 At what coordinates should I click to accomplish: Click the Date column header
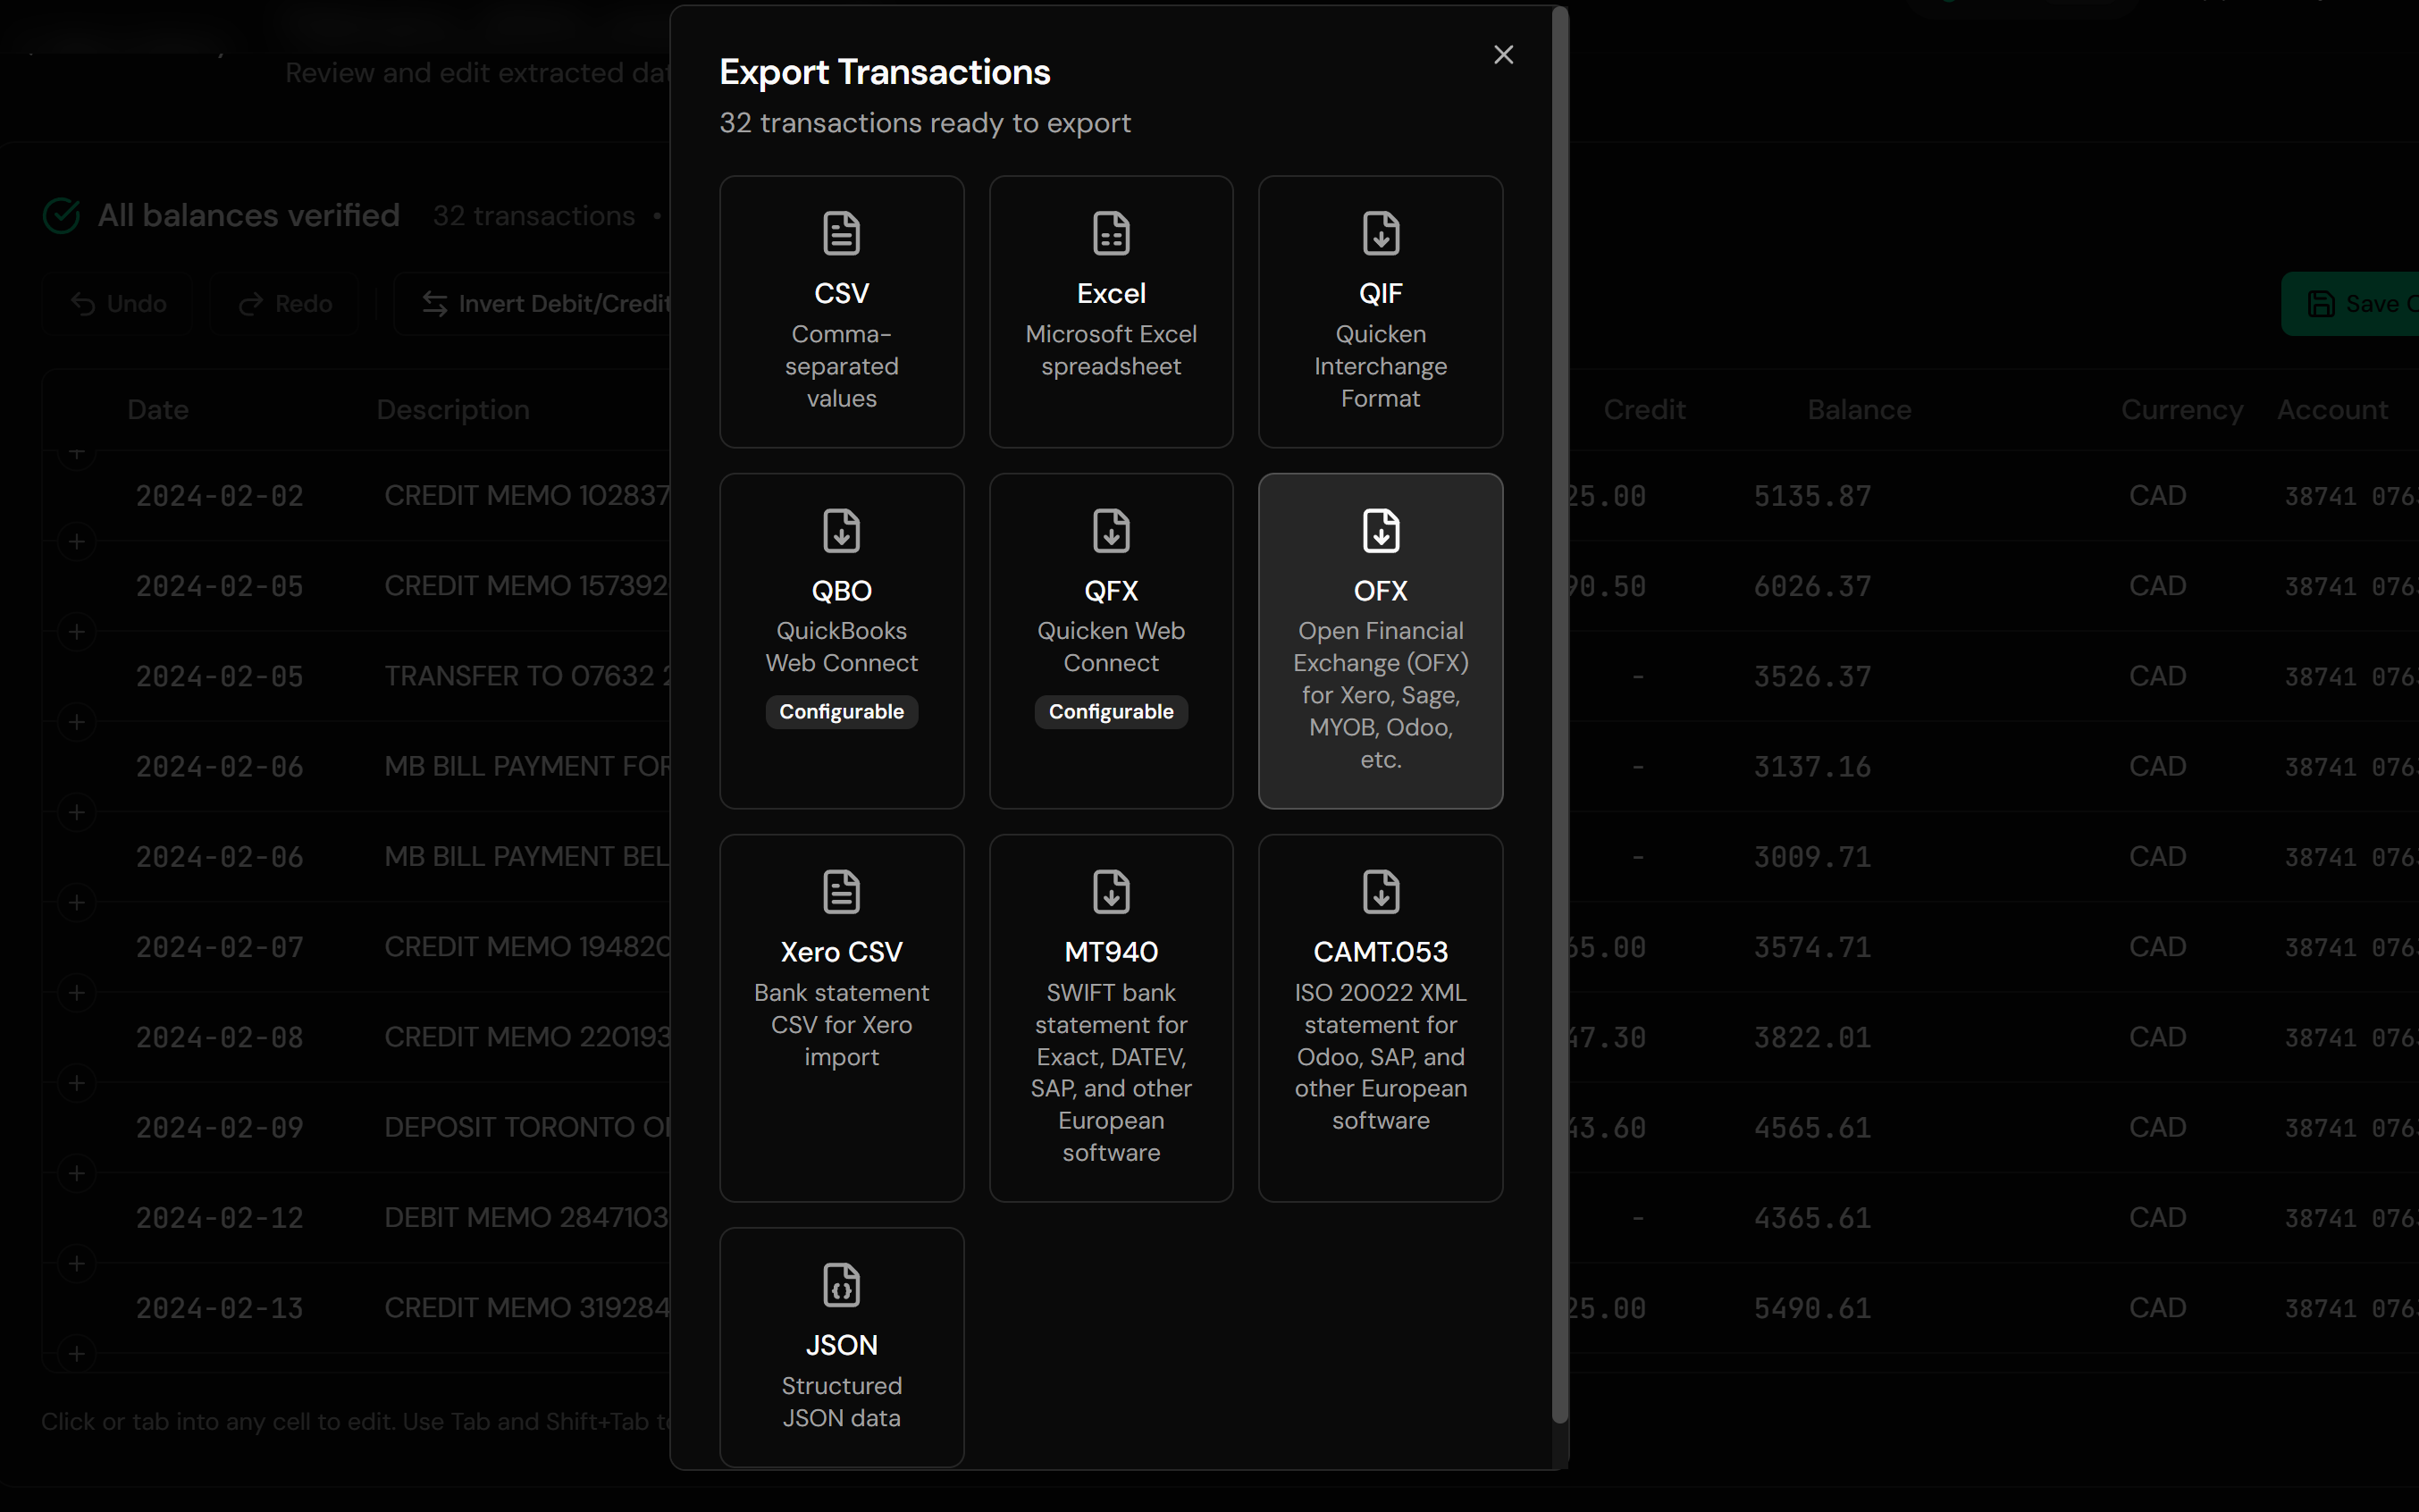click(x=158, y=409)
